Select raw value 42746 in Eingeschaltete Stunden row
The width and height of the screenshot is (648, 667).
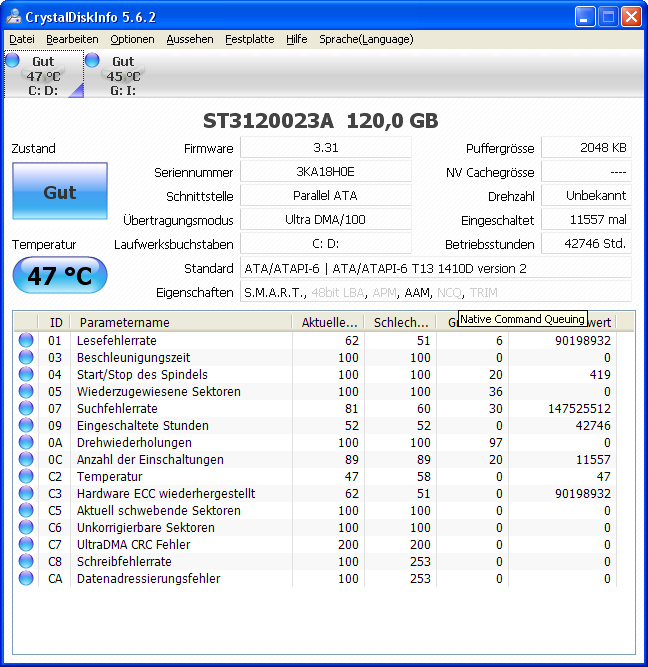[593, 425]
